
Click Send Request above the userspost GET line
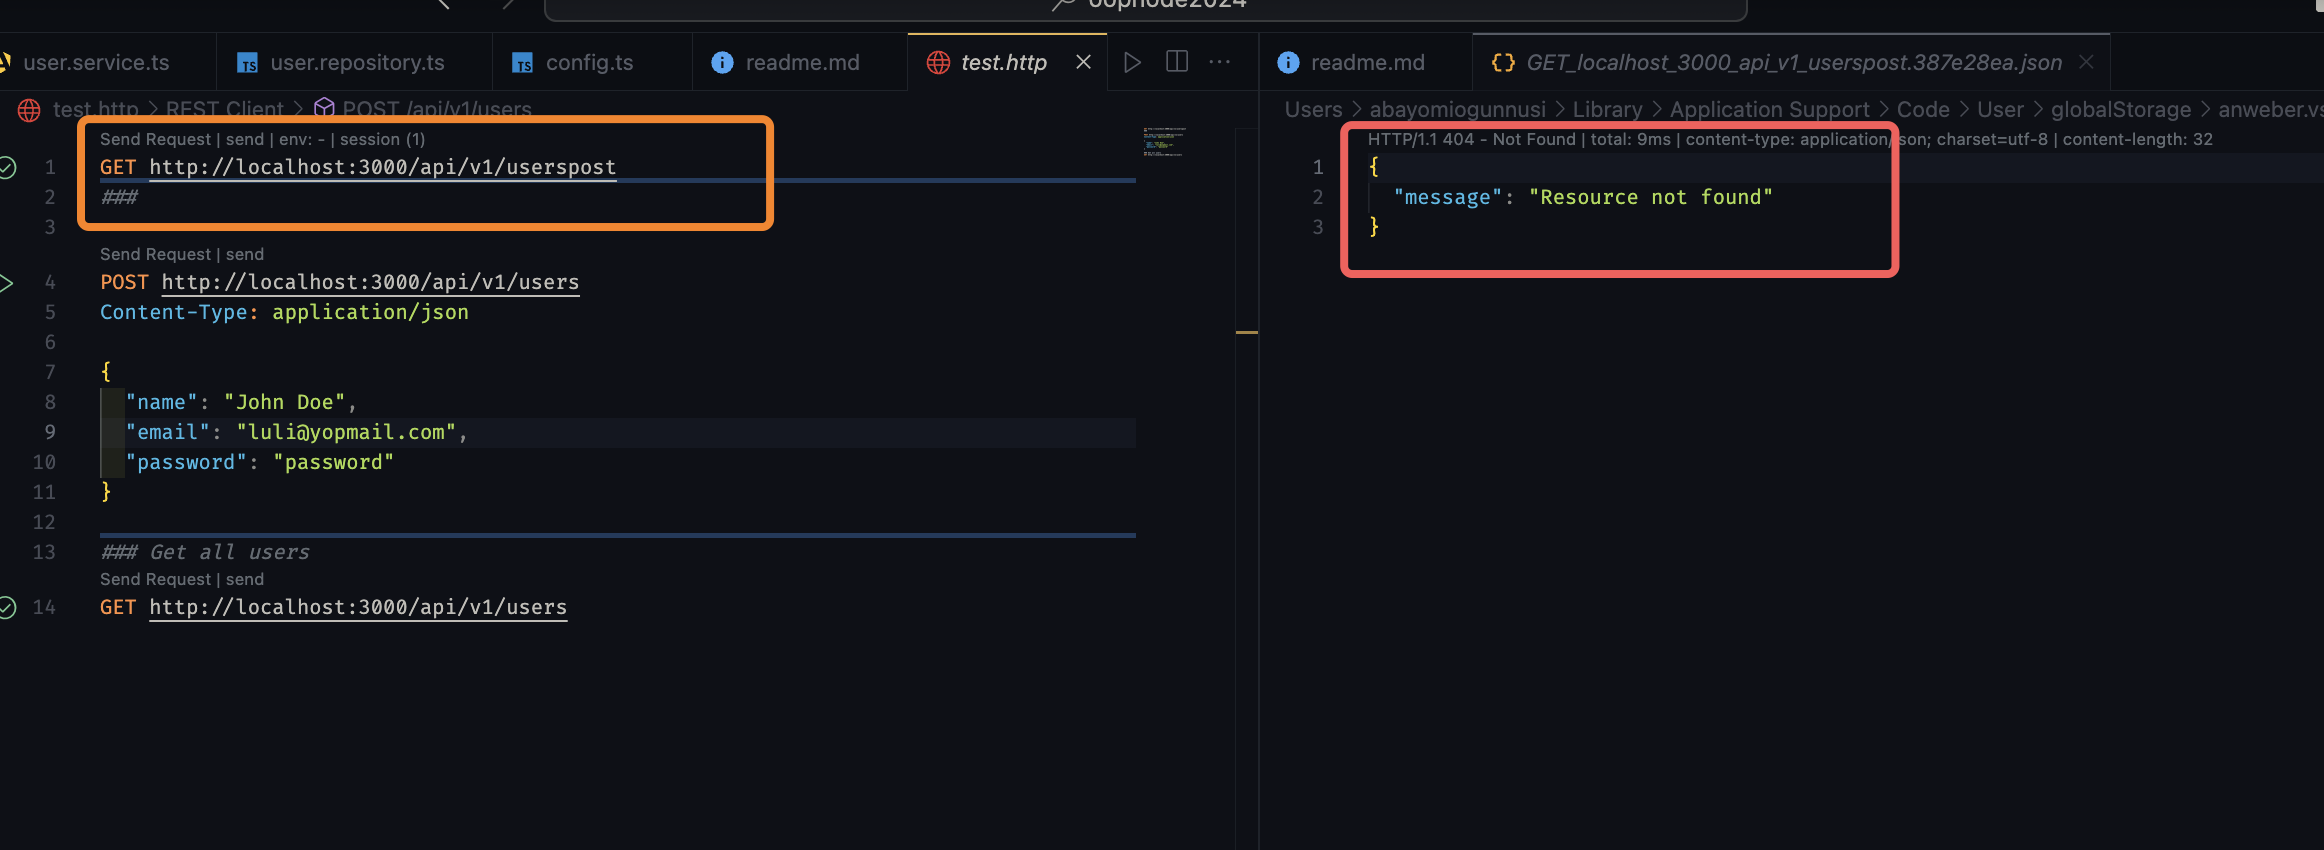click(155, 139)
